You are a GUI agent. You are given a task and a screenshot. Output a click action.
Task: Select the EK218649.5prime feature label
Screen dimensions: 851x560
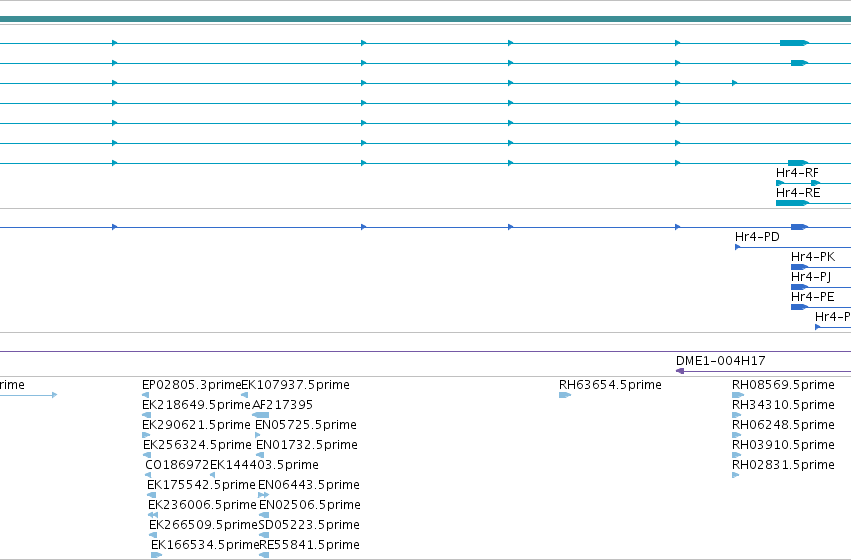(x=196, y=405)
